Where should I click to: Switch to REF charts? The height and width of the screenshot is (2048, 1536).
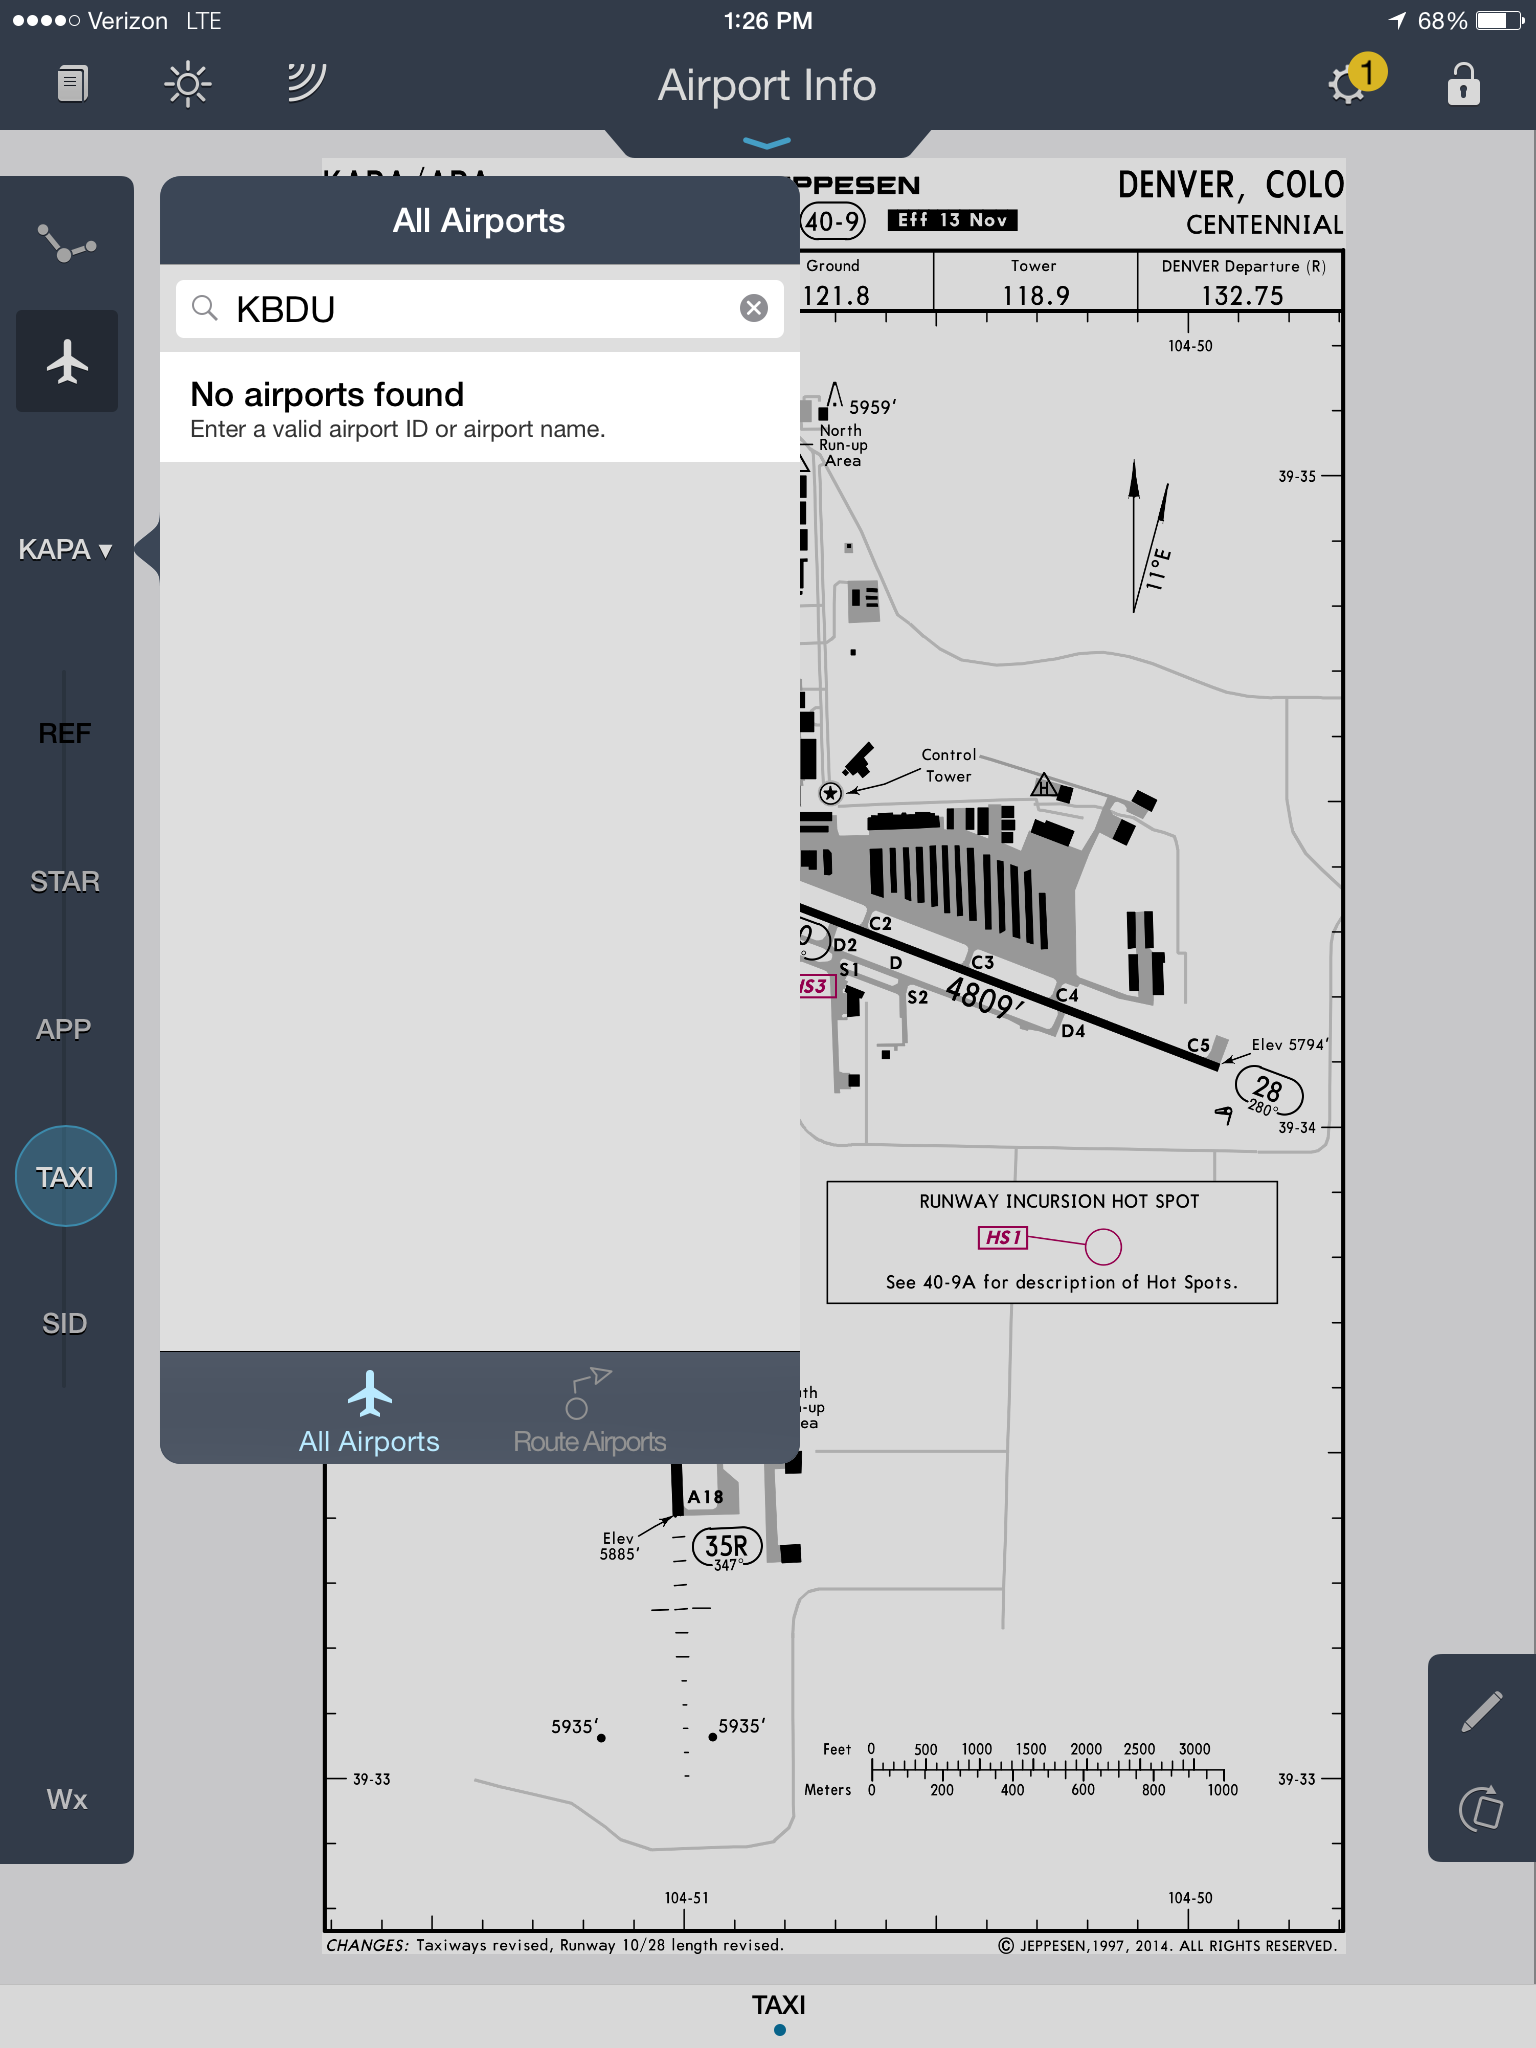(65, 733)
